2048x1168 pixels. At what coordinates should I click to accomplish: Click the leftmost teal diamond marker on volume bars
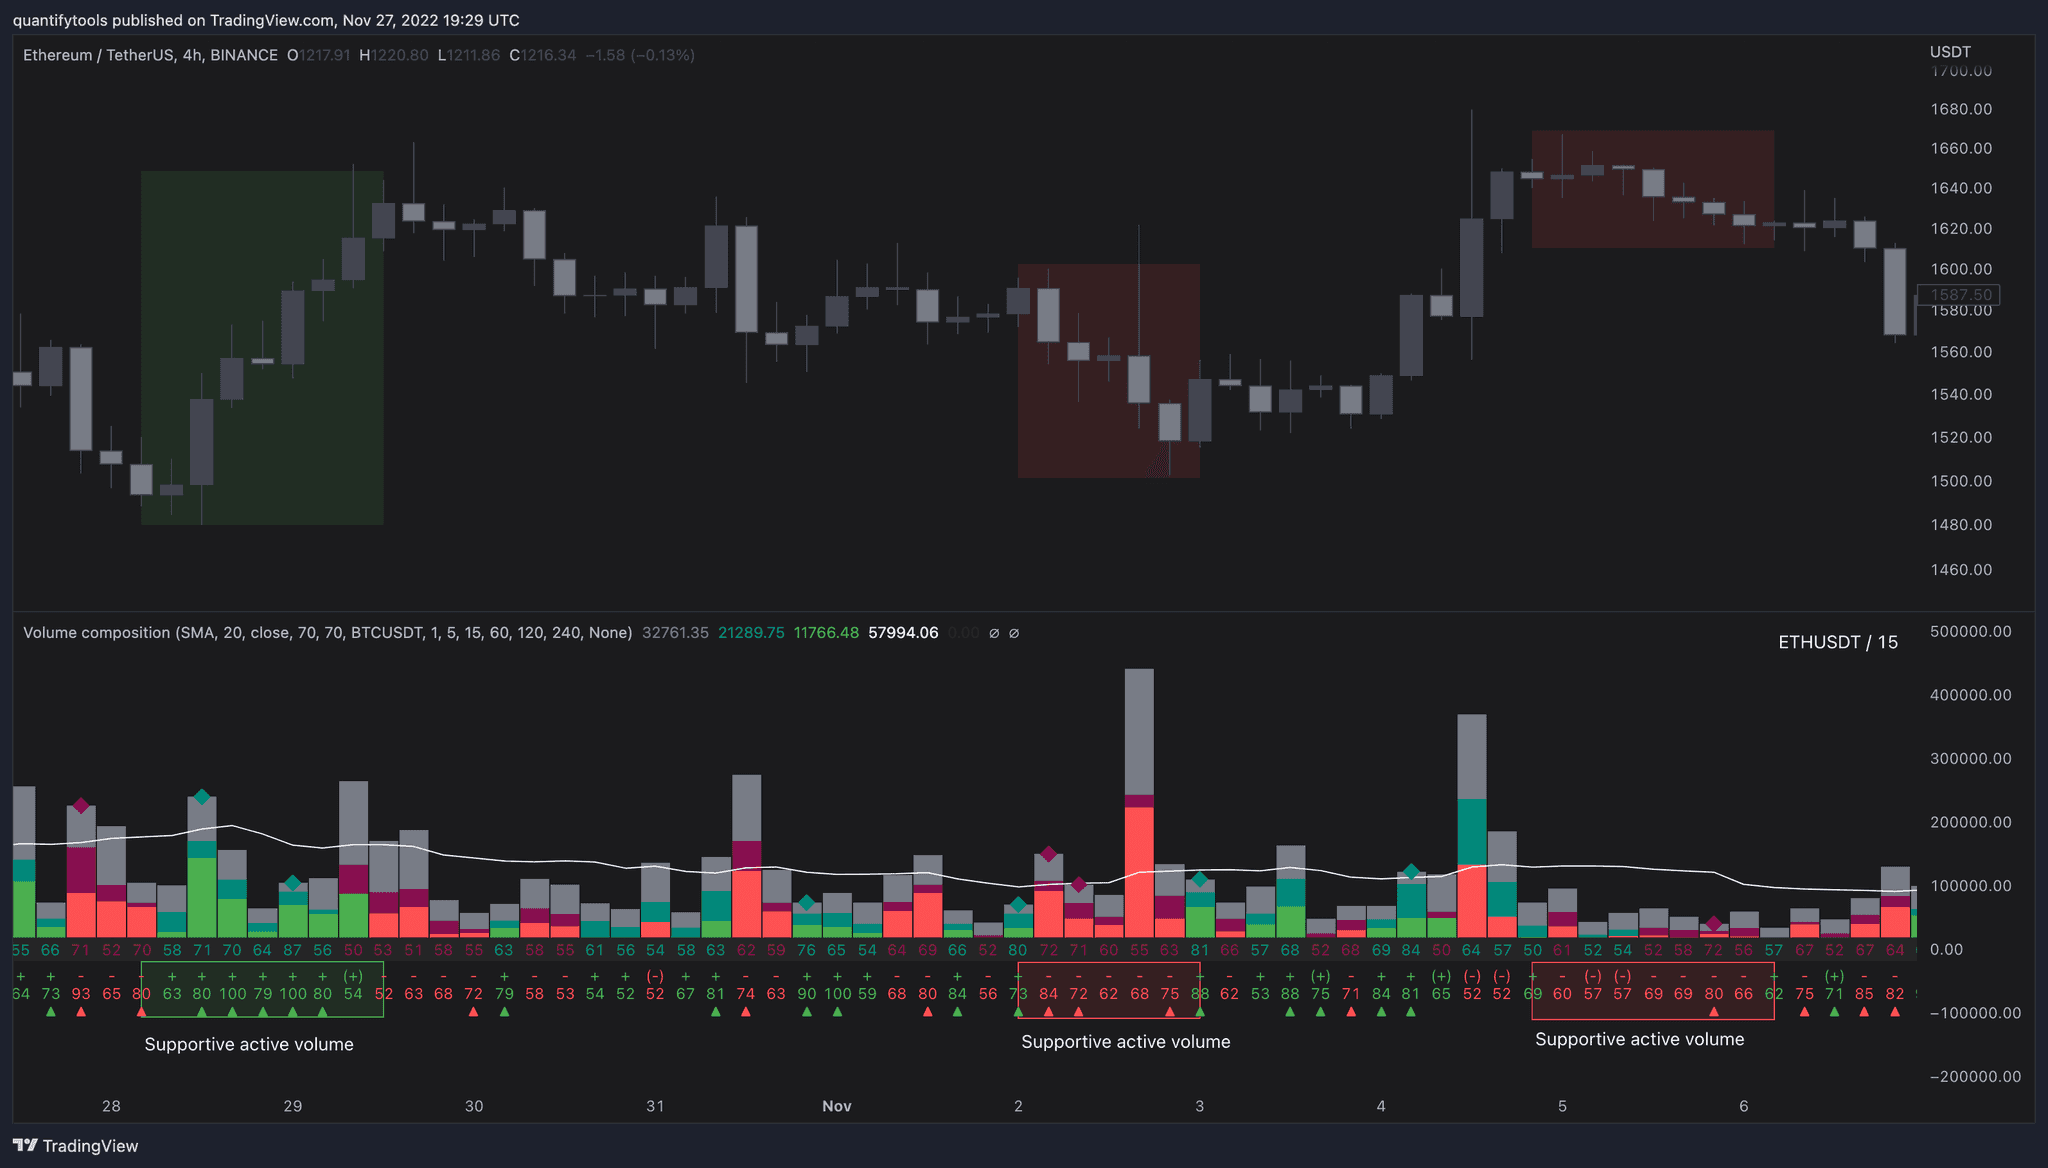tap(202, 797)
